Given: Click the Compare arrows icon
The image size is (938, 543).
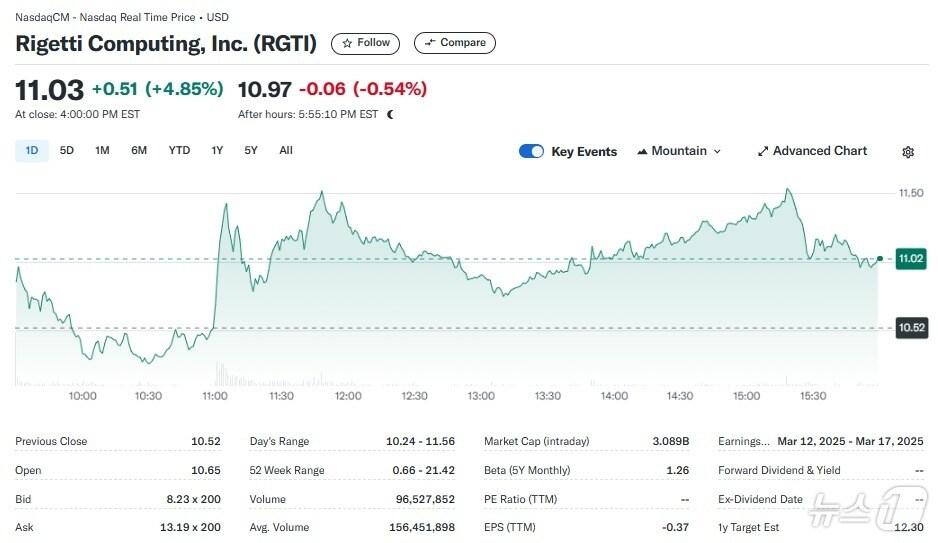Looking at the screenshot, I should point(430,43).
